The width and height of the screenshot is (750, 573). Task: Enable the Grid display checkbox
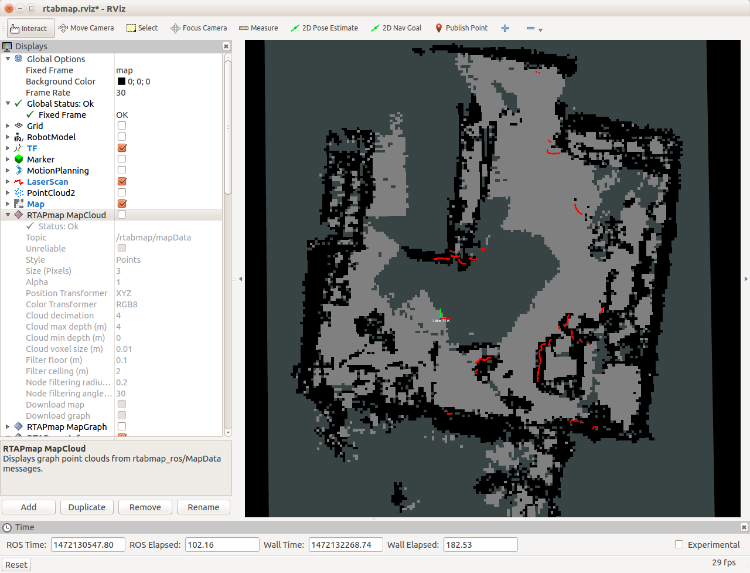121,126
